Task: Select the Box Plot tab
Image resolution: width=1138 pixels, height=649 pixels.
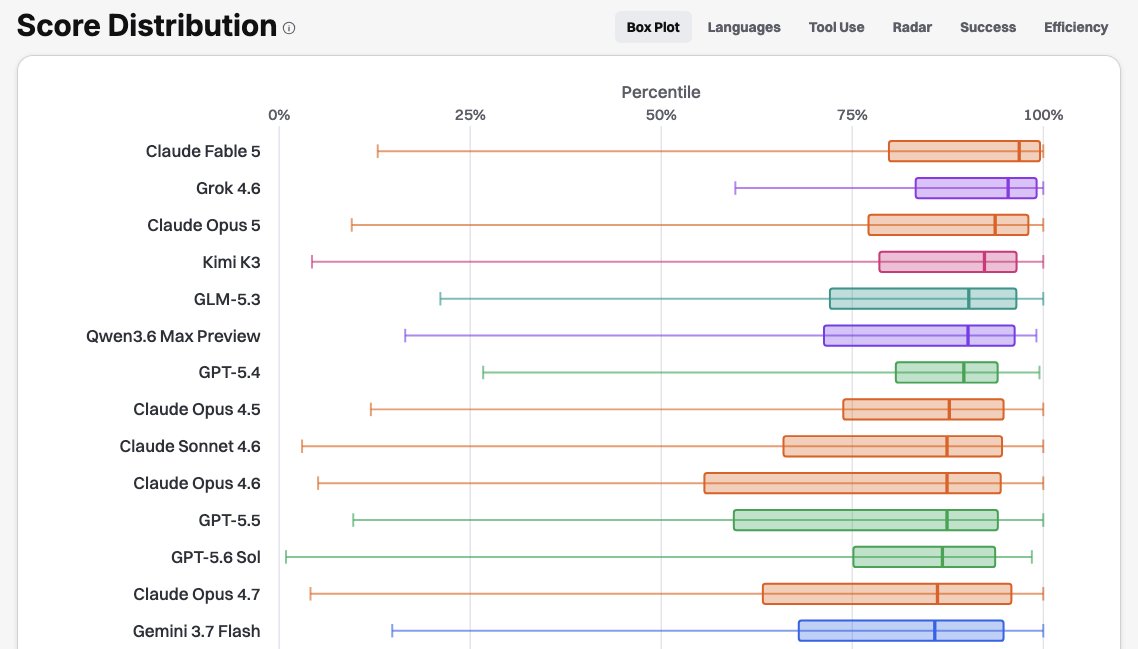Action: coord(653,28)
